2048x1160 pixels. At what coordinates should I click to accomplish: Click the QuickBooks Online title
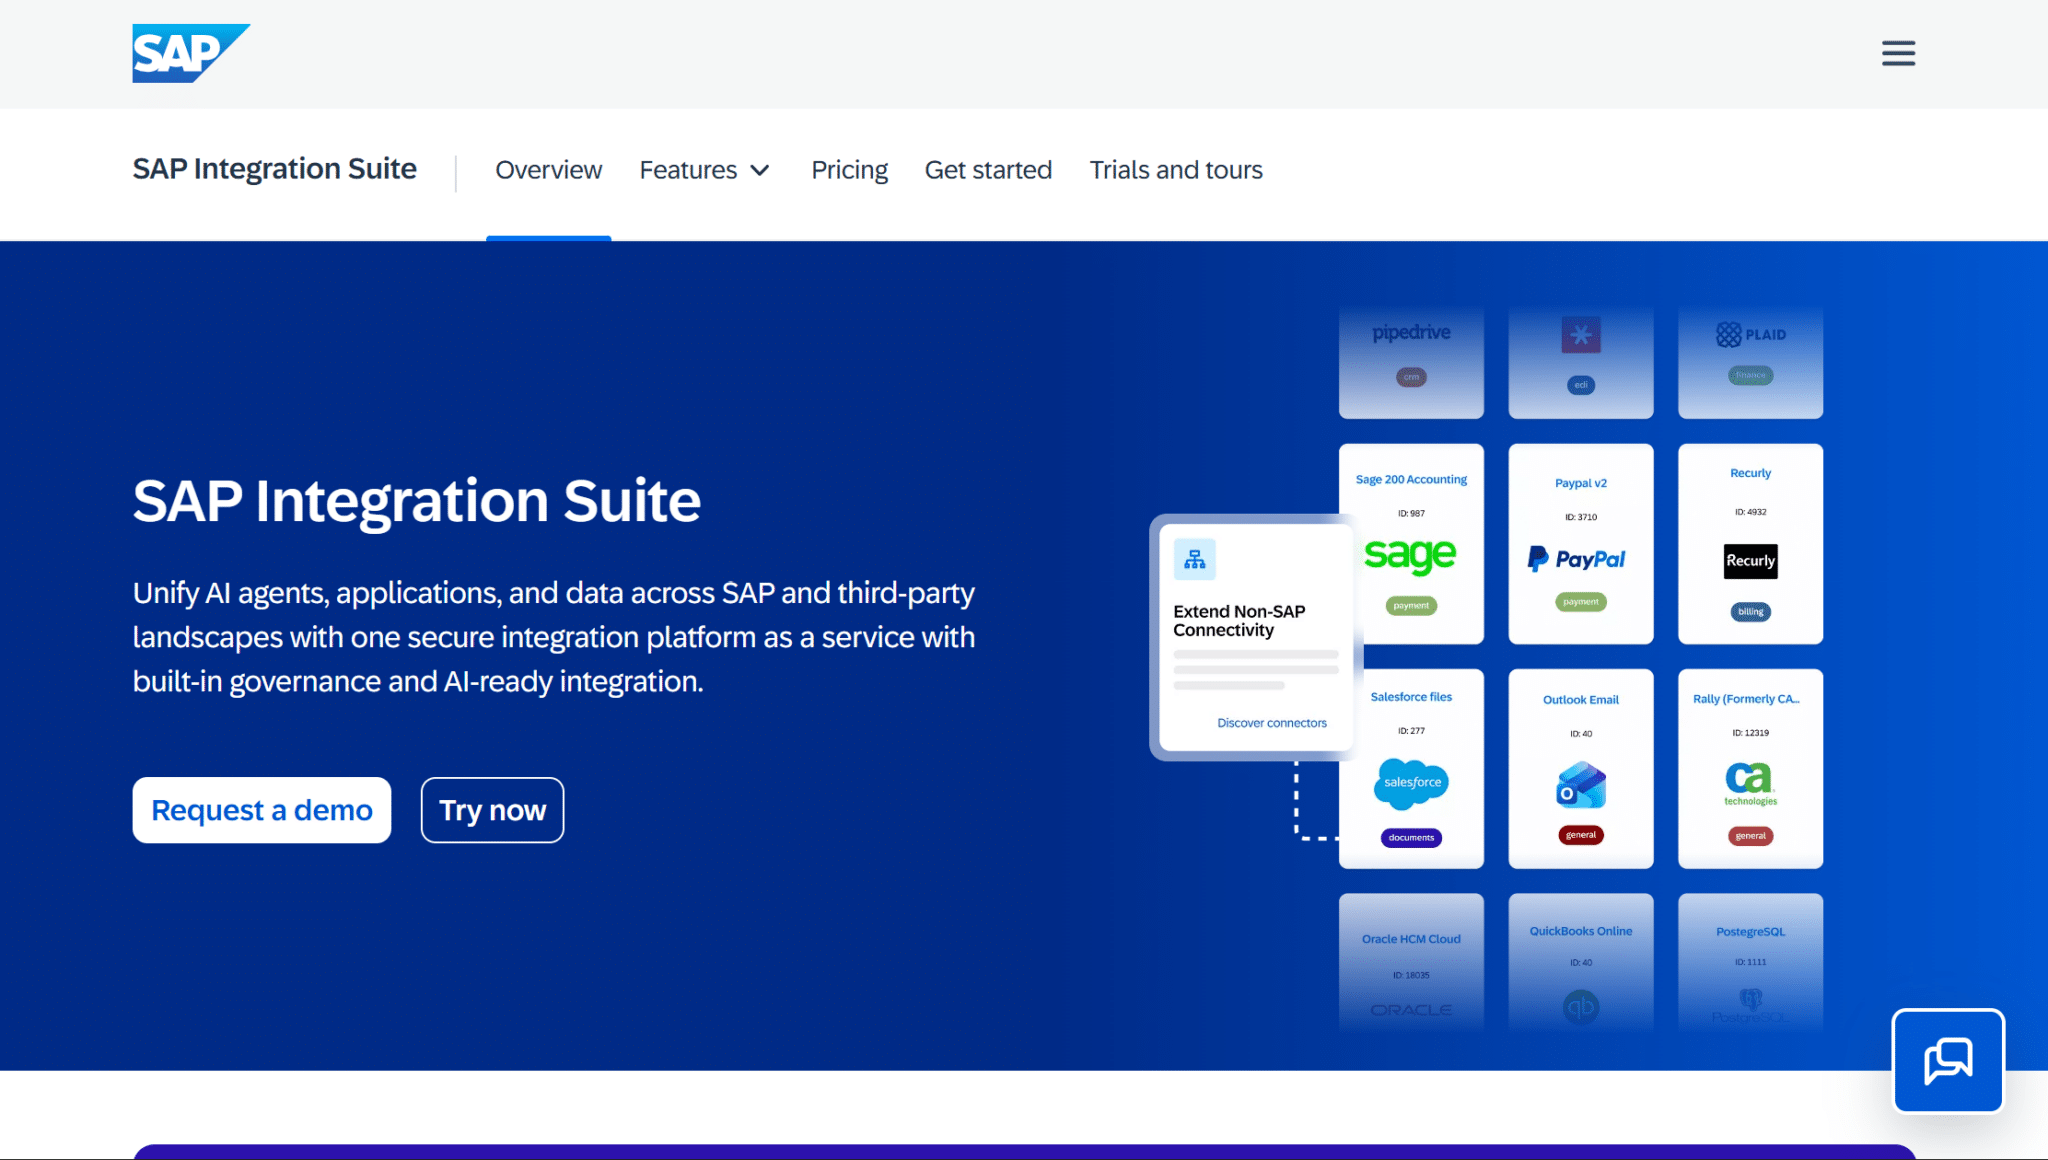(1581, 931)
